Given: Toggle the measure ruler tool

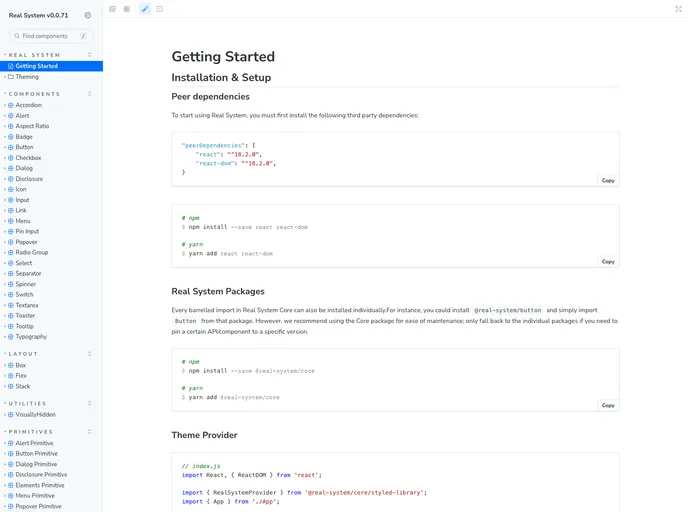Looking at the screenshot, I should tap(145, 9).
